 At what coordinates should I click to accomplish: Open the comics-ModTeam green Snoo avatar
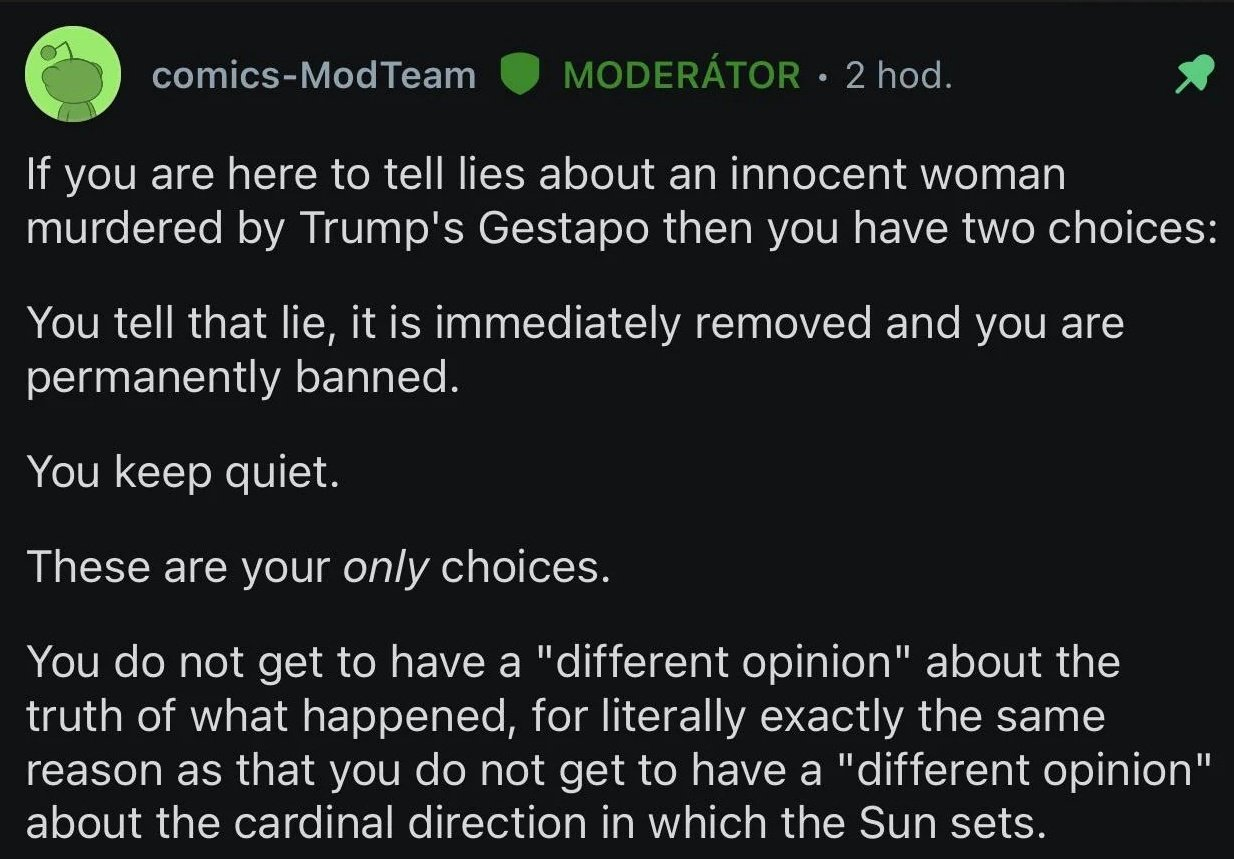[72, 75]
